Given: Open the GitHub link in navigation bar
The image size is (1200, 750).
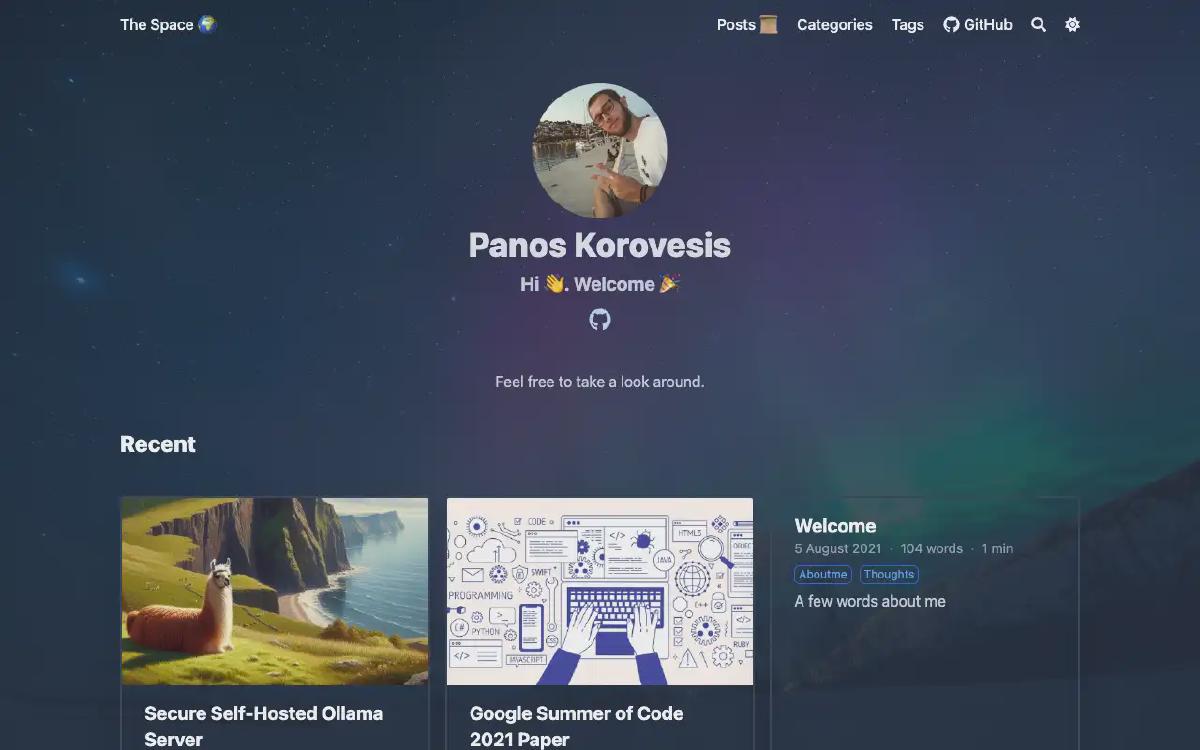Looking at the screenshot, I should [978, 25].
